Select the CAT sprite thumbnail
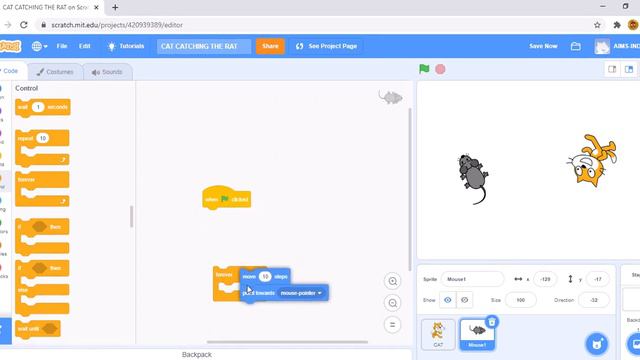The width and height of the screenshot is (640, 360). (438, 335)
